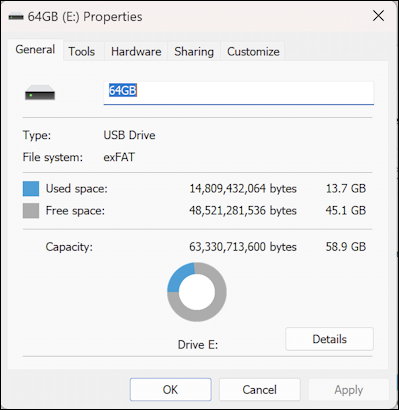Screen dimensions: 399x410
Task: Click the large USB drive icon
Action: pos(40,92)
